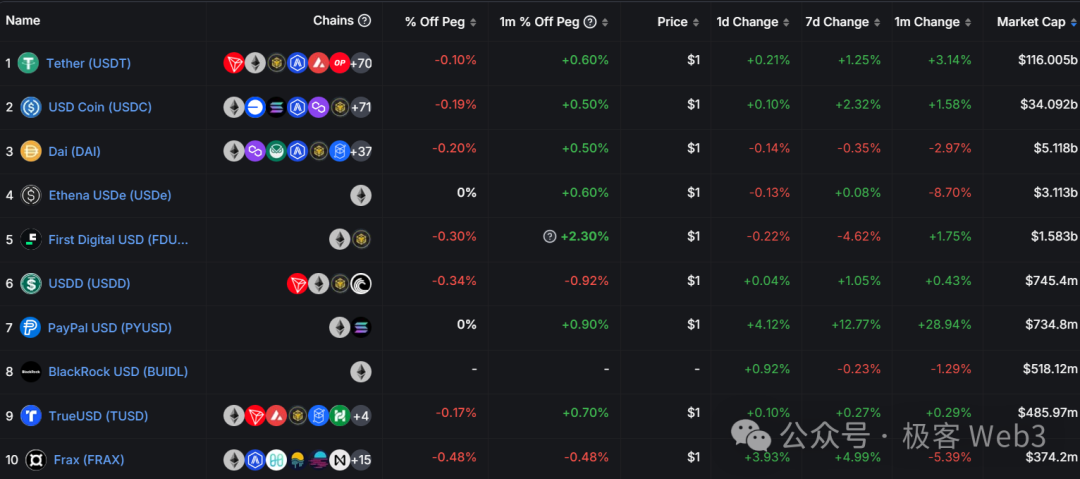This screenshot has height=479, width=1080.
Task: Sort the table by 7d Change column
Action: point(838,22)
